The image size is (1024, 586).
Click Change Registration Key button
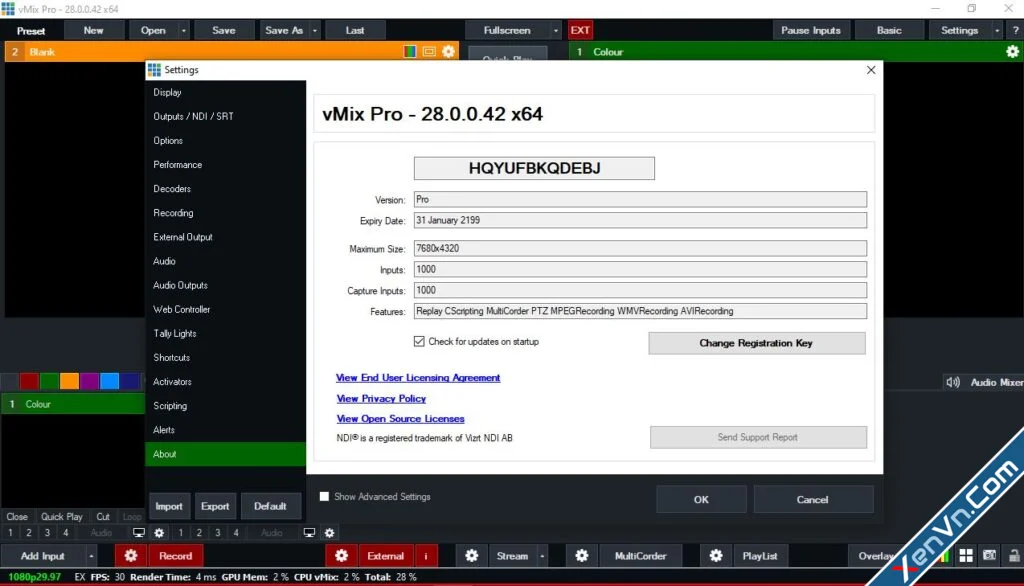[x=756, y=343]
